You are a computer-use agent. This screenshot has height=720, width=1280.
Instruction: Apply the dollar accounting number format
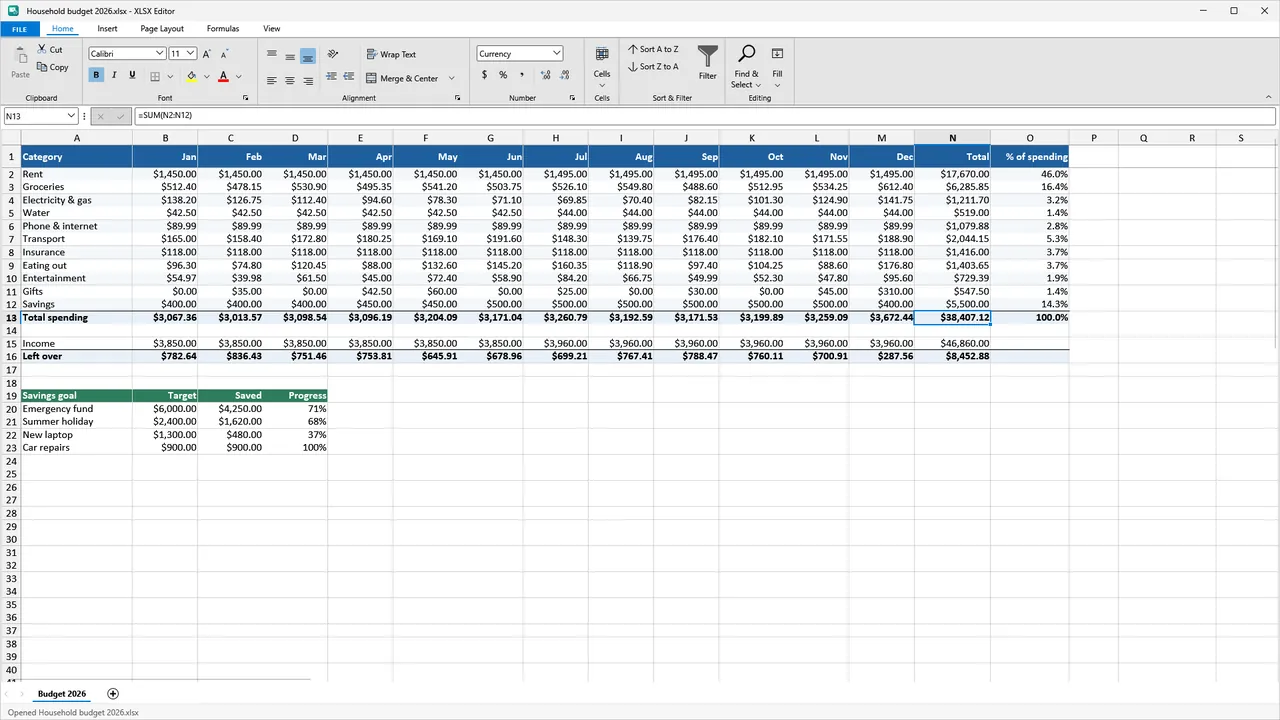coord(485,75)
